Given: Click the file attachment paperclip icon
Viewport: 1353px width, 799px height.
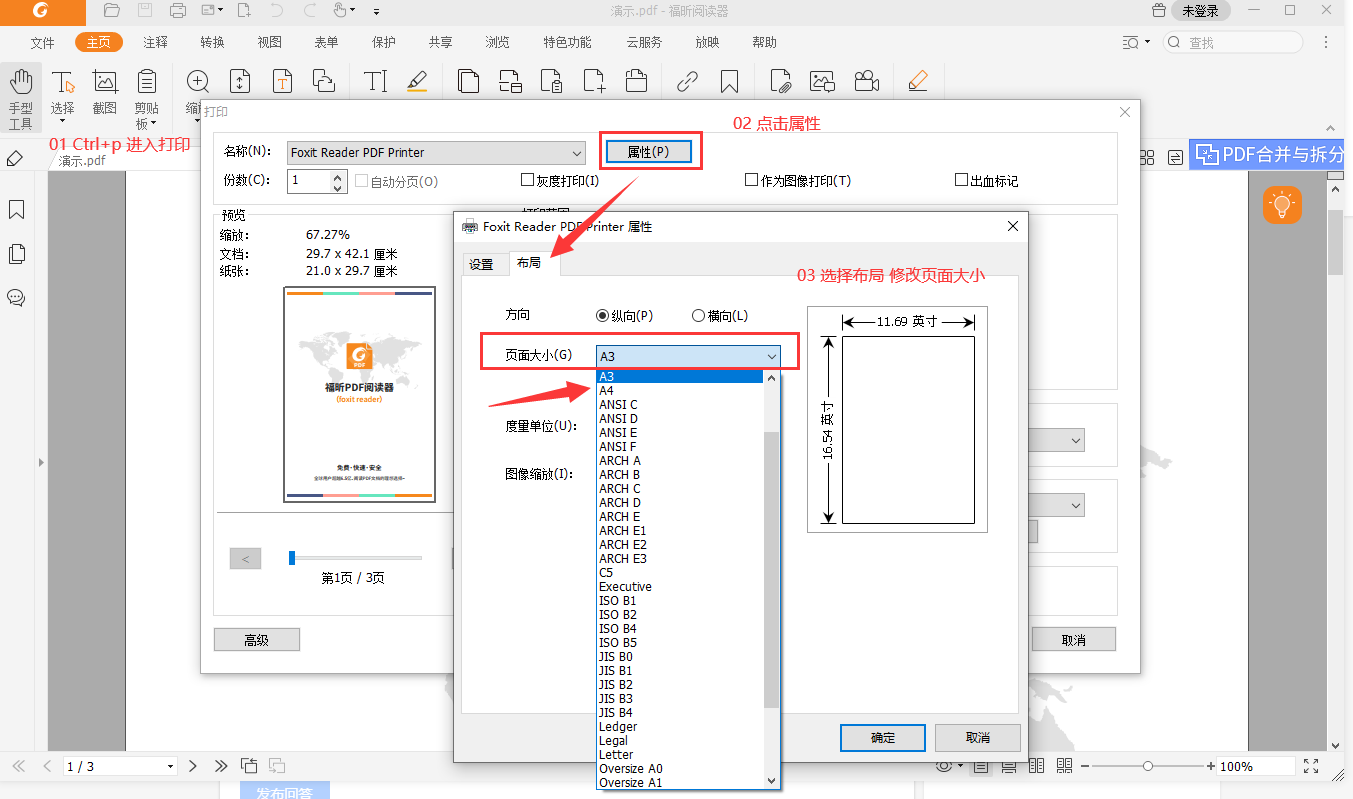Looking at the screenshot, I should [x=781, y=81].
